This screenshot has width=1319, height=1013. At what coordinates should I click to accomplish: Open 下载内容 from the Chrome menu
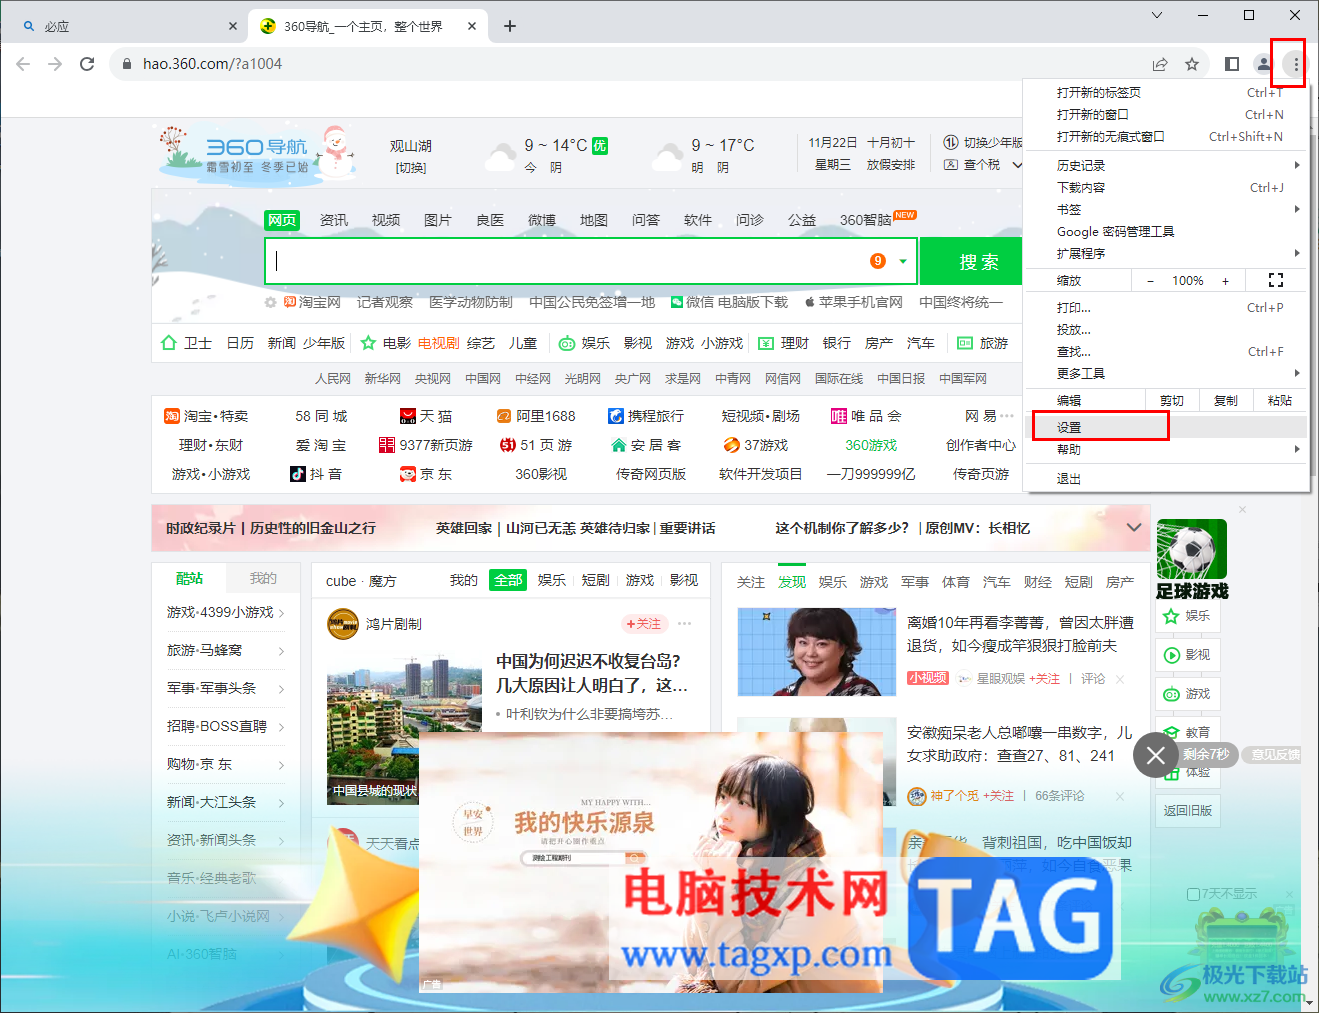pyautogui.click(x=1166, y=187)
